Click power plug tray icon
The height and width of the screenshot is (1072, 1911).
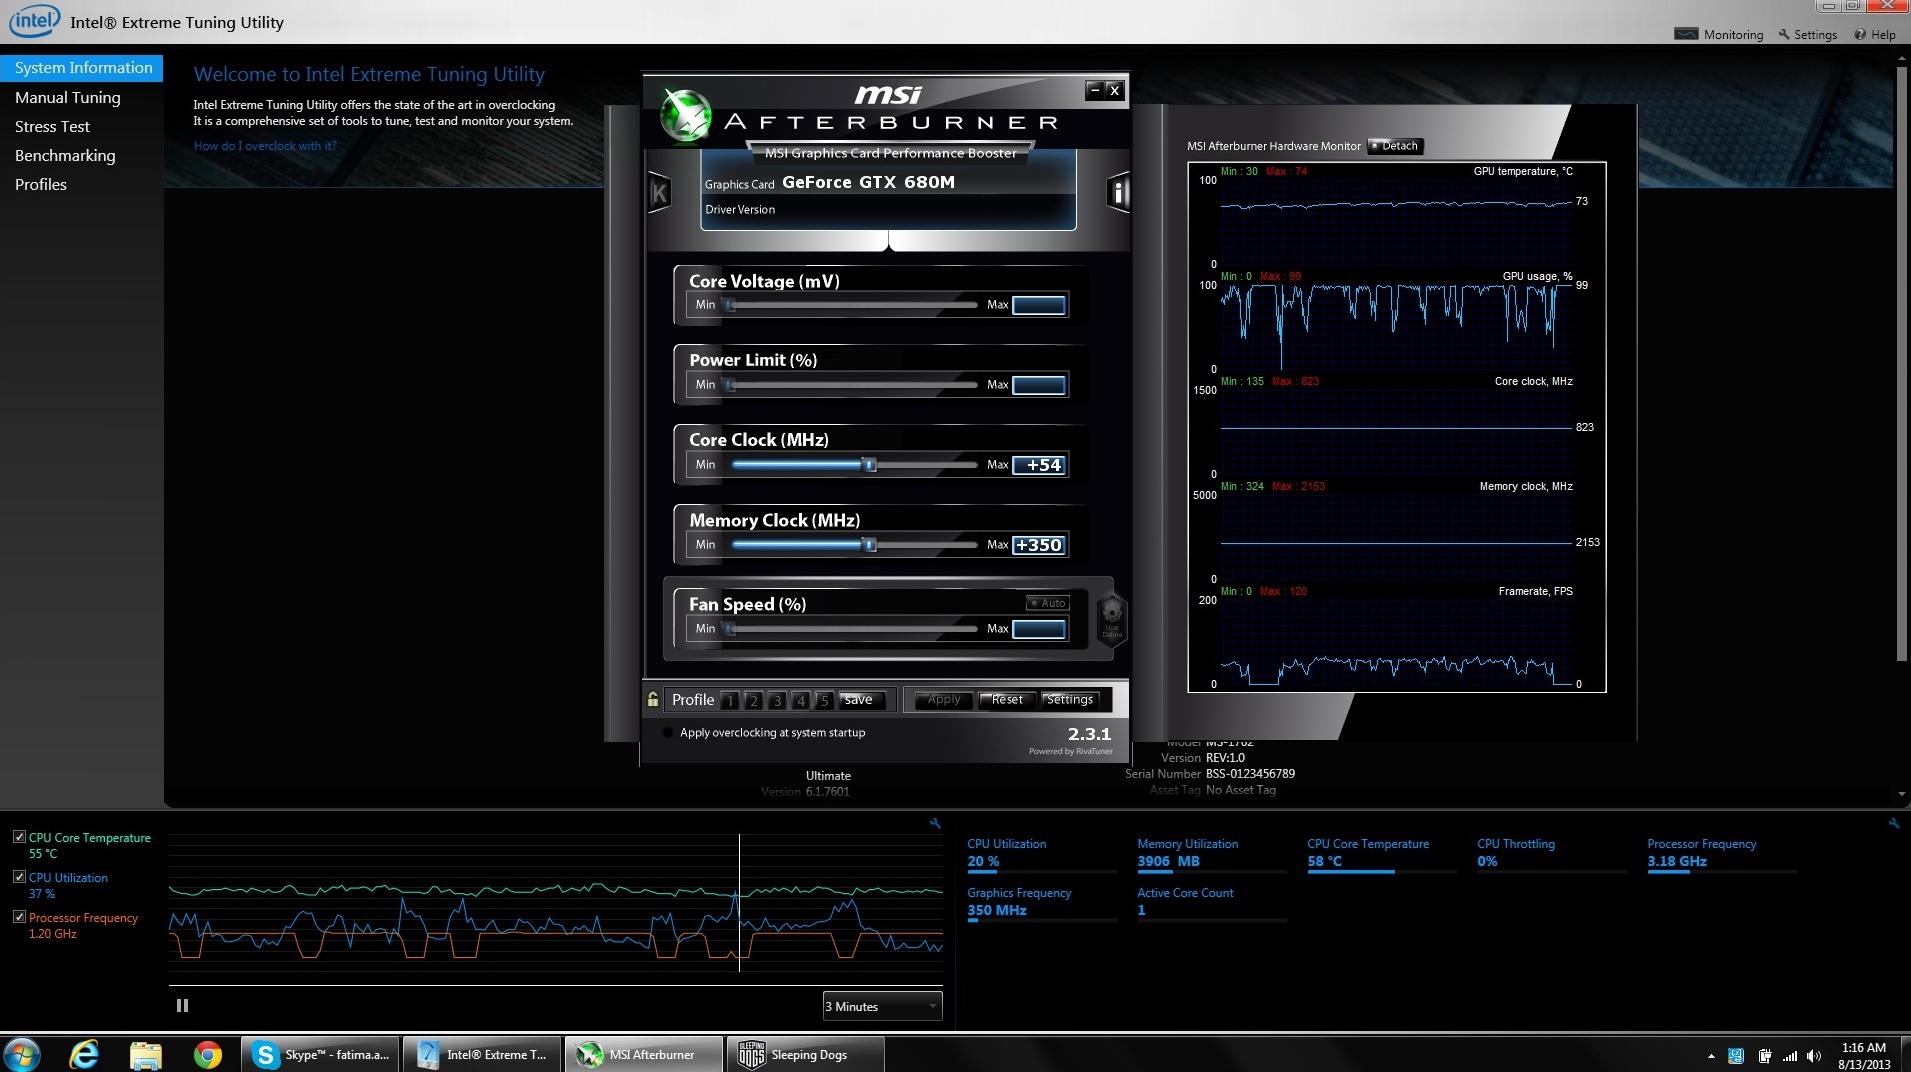[x=1765, y=1056]
